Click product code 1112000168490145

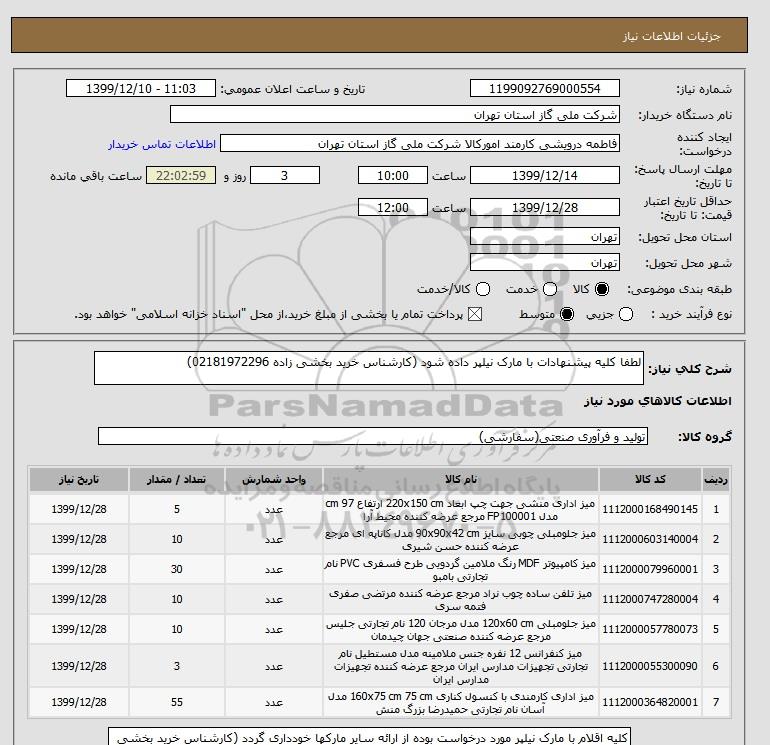(x=650, y=509)
